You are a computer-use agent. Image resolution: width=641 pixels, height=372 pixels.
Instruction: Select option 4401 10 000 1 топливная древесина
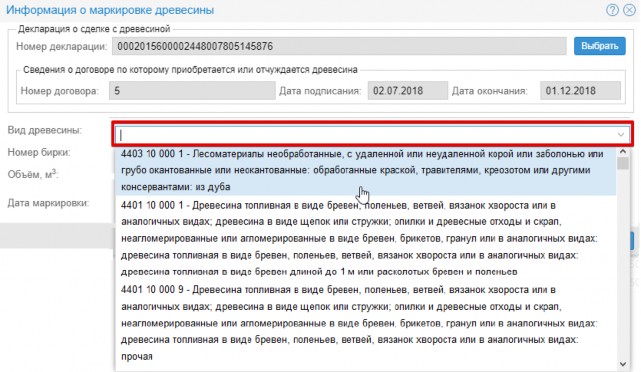(366, 238)
